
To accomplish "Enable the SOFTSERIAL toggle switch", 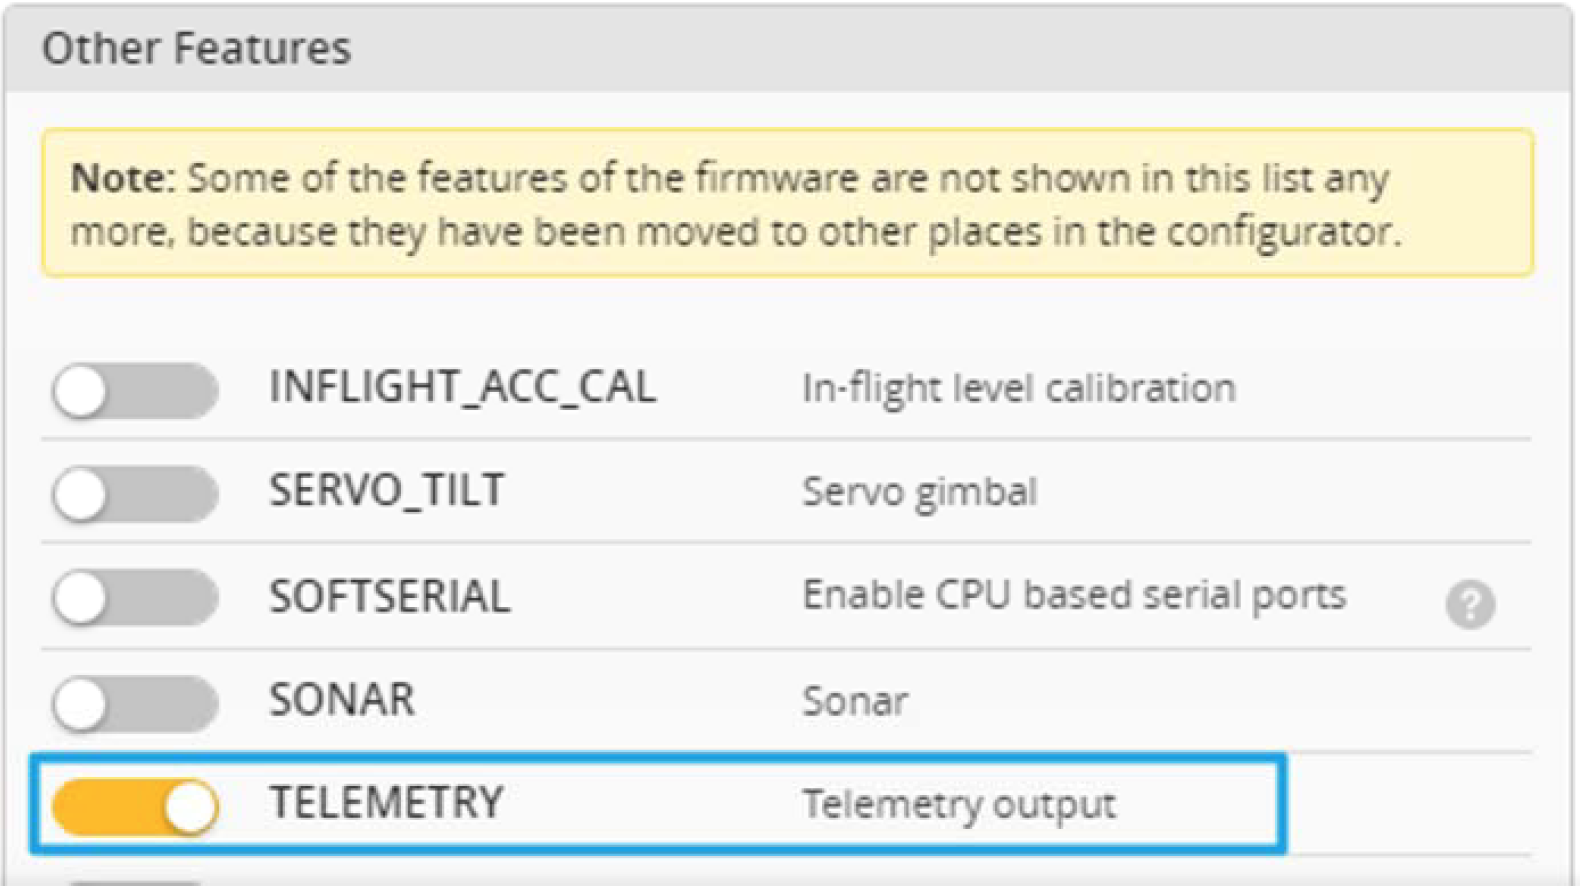I will [135, 598].
